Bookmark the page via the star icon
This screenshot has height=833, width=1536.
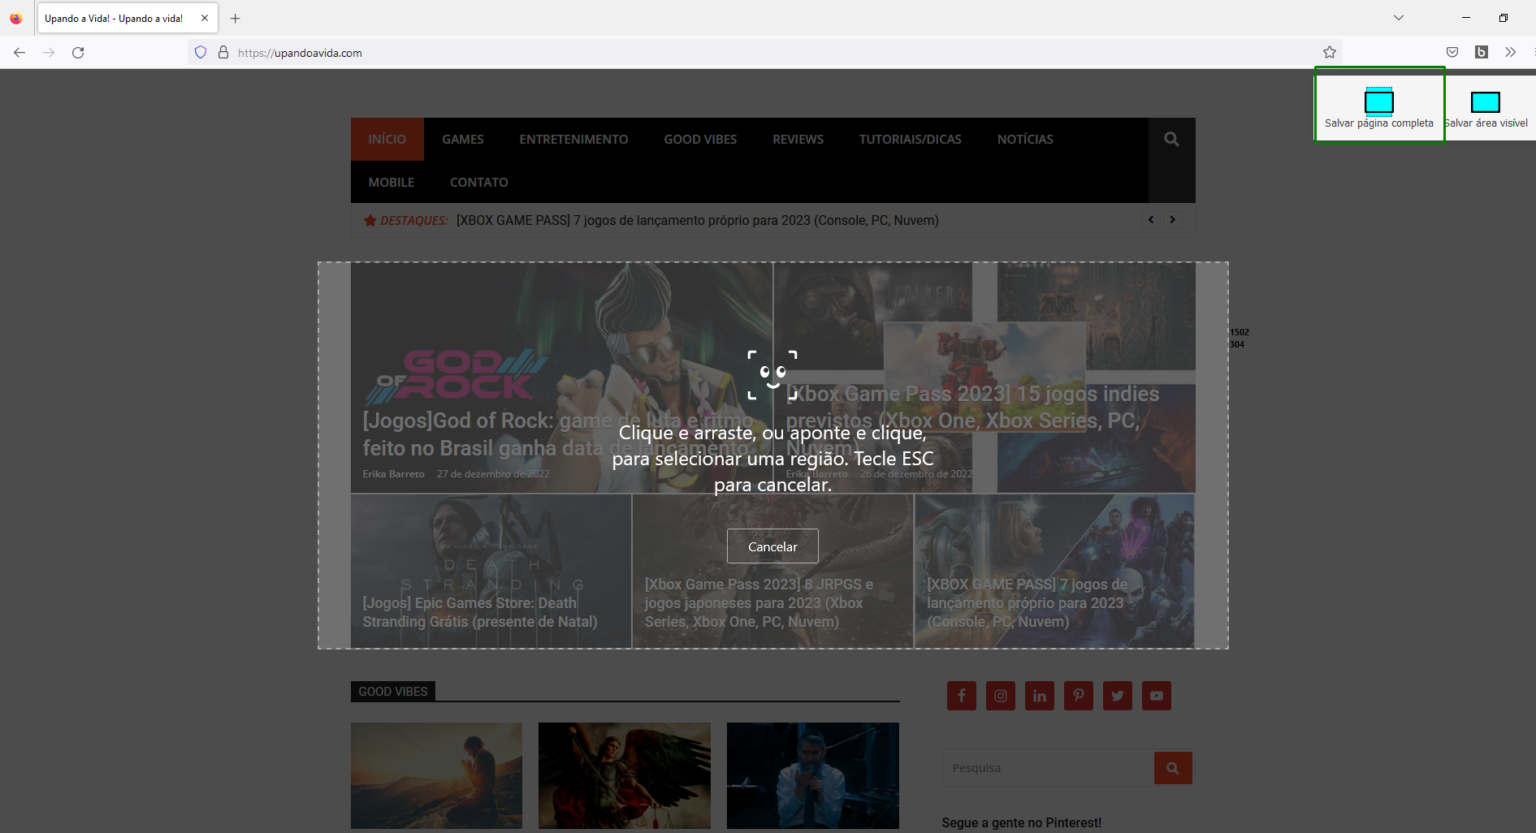coord(1329,52)
